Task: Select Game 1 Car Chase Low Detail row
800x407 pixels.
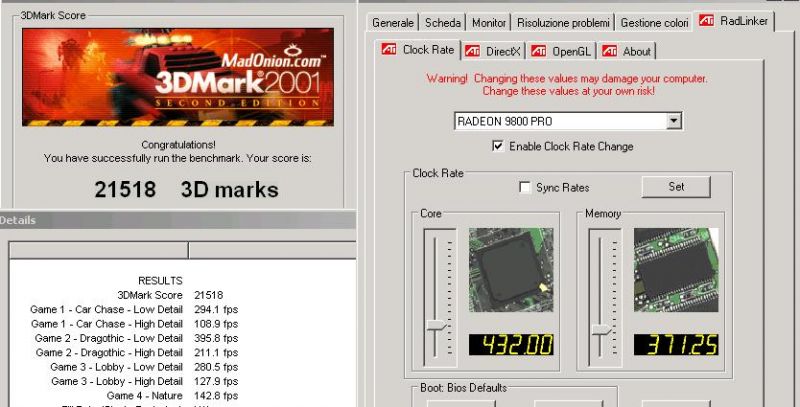Action: pyautogui.click(x=134, y=309)
